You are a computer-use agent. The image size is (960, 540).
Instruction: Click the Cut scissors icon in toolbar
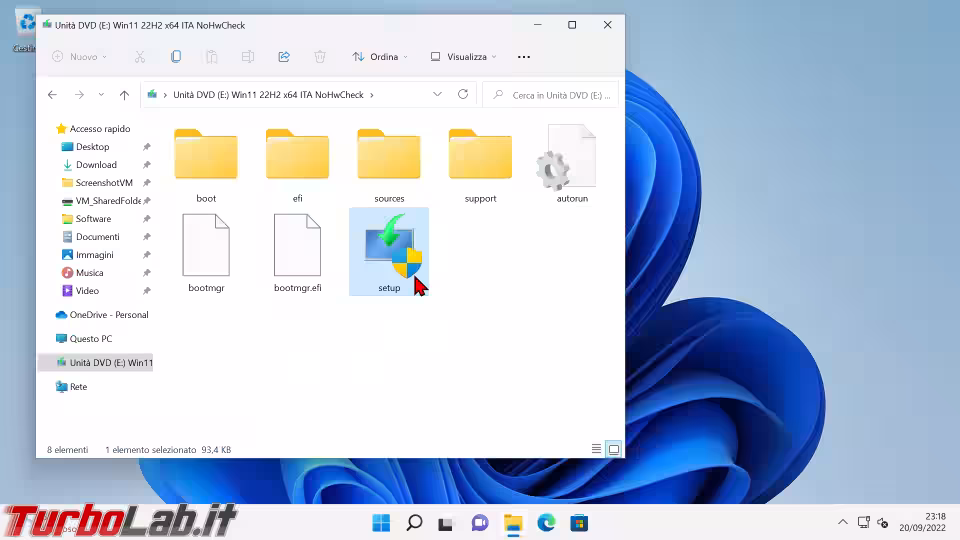pos(140,57)
